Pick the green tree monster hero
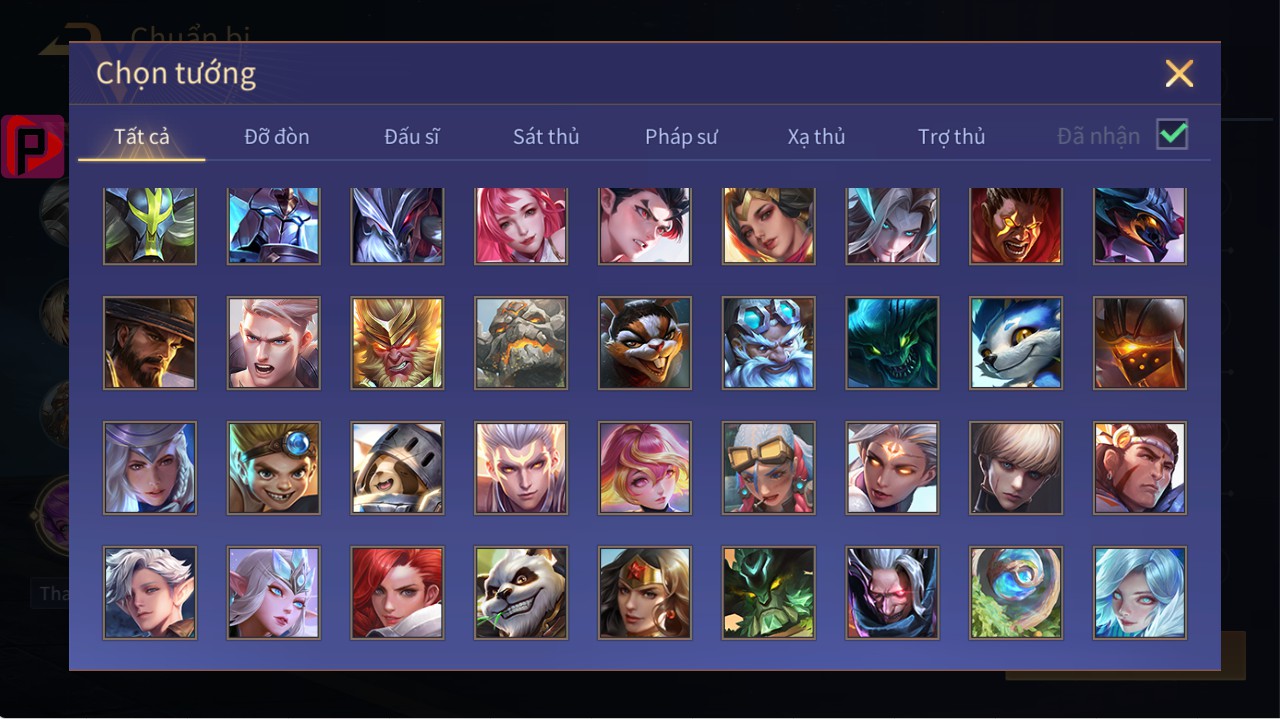This screenshot has width=1280, height=719. 768,592
